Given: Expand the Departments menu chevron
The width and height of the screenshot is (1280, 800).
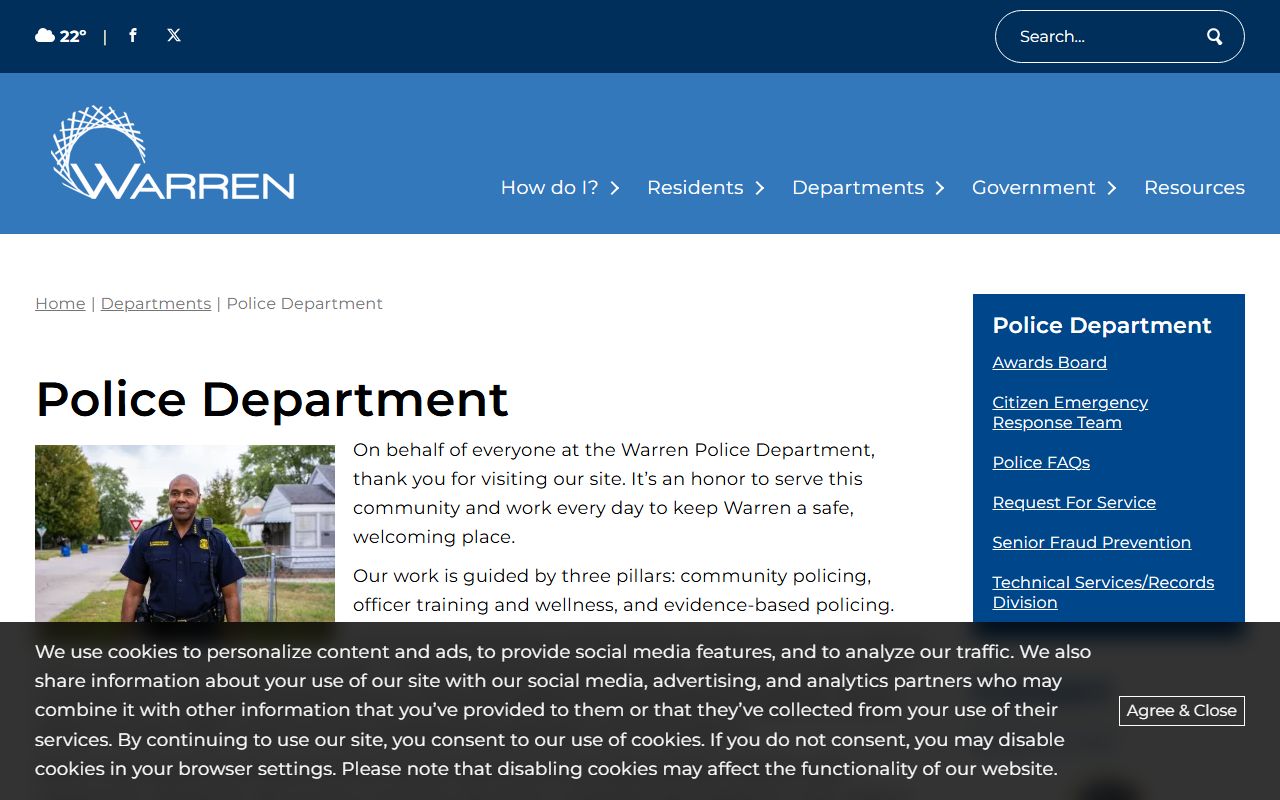Looking at the screenshot, I should pyautogui.click(x=939, y=188).
